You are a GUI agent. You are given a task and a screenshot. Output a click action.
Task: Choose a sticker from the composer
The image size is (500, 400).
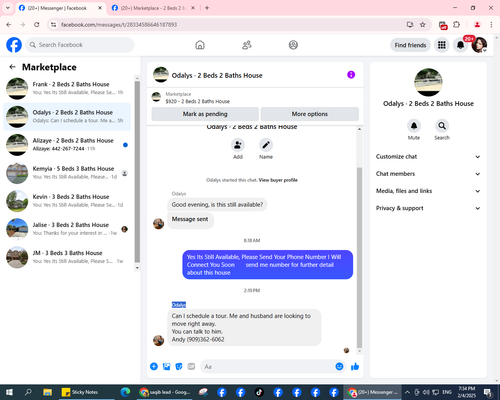179,367
